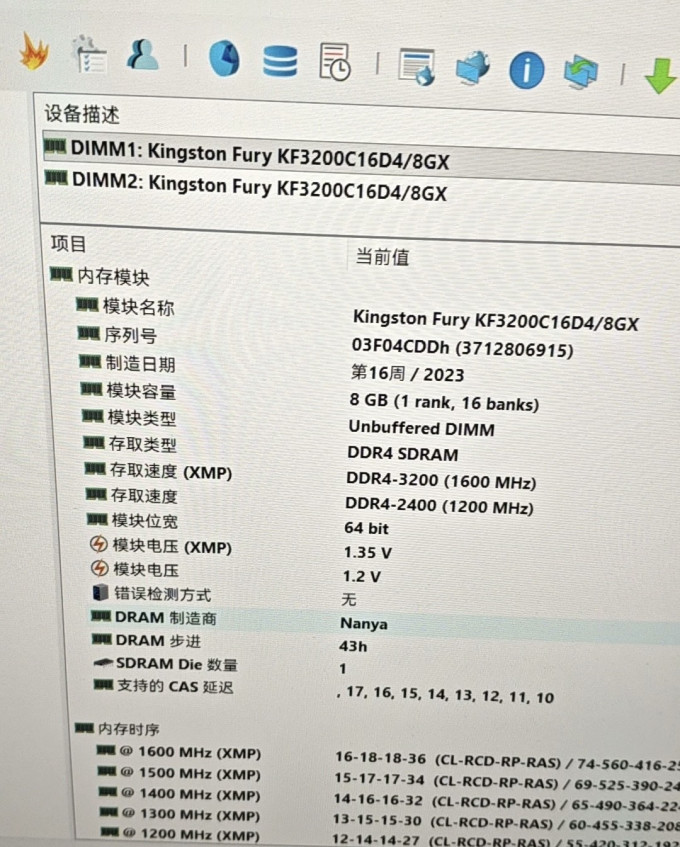This screenshot has height=847, width=680.
Task: Open the document with clock icon
Action: coord(334,62)
